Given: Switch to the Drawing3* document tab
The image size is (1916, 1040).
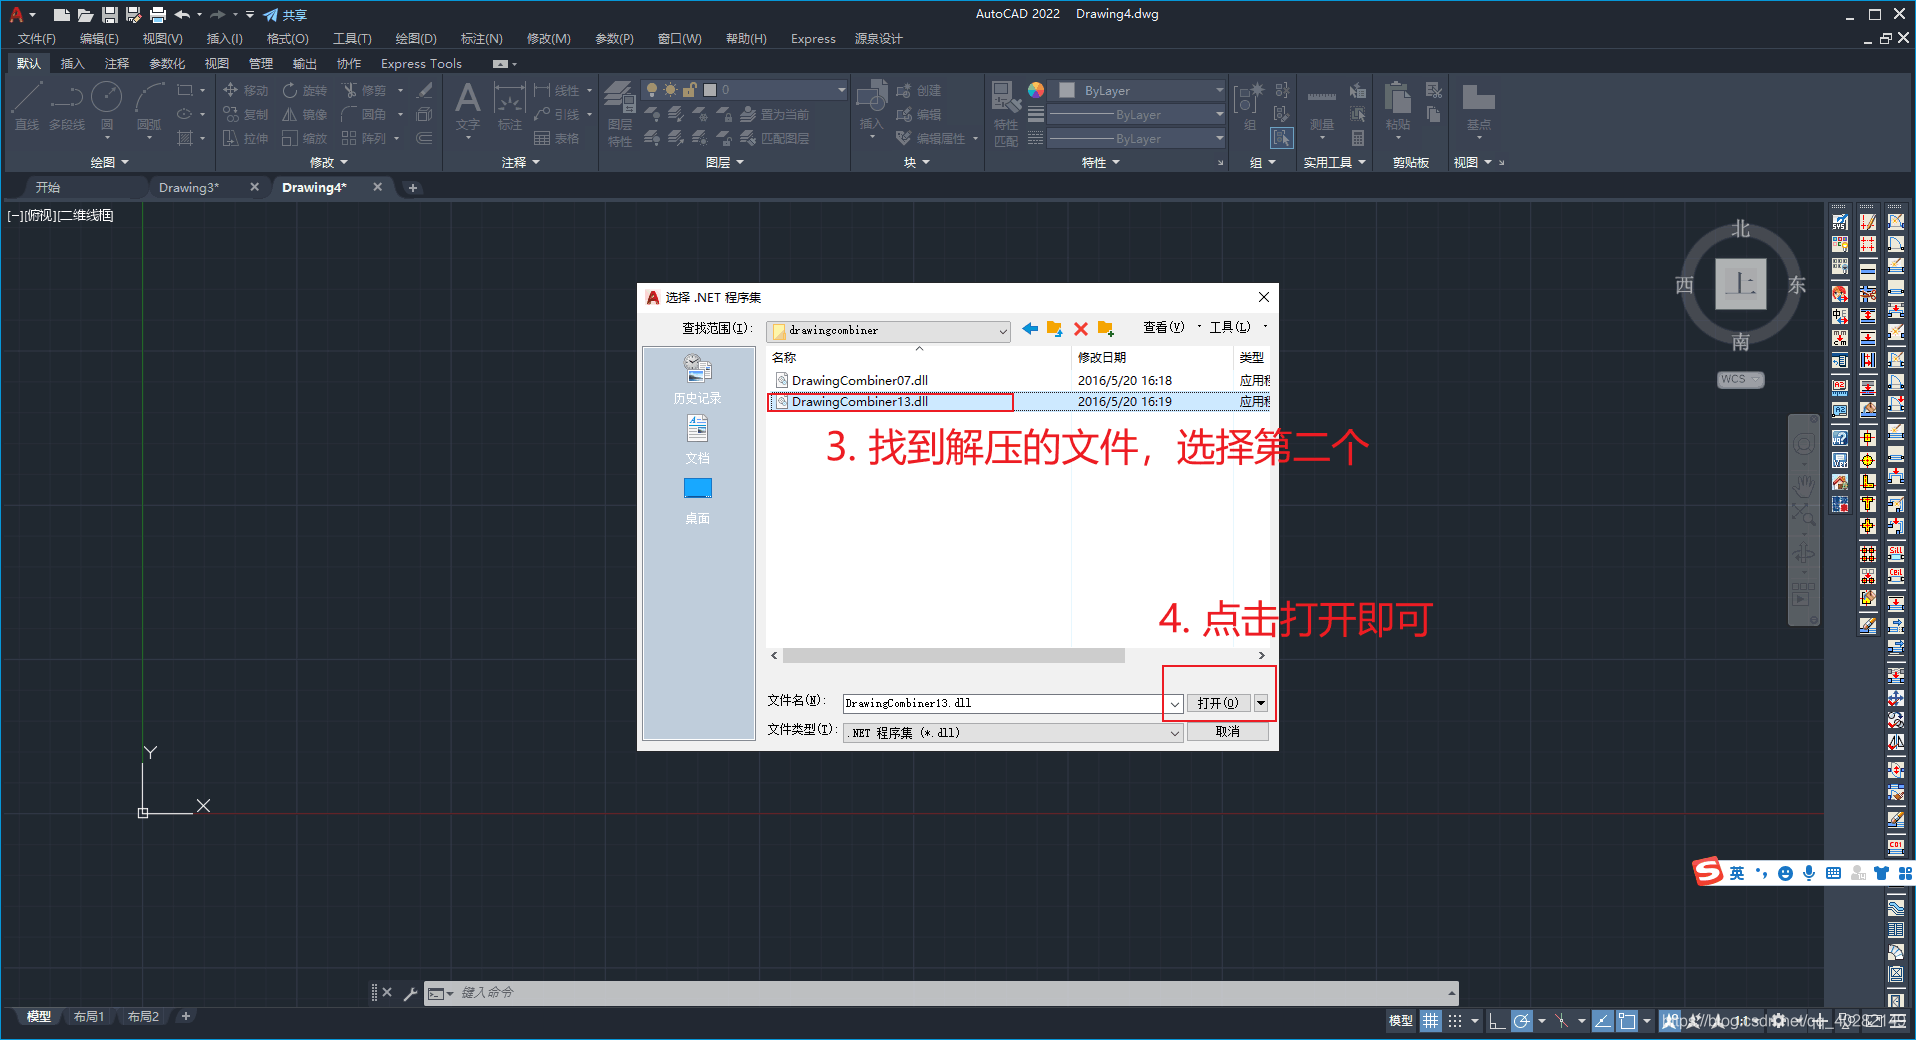Looking at the screenshot, I should click(189, 187).
